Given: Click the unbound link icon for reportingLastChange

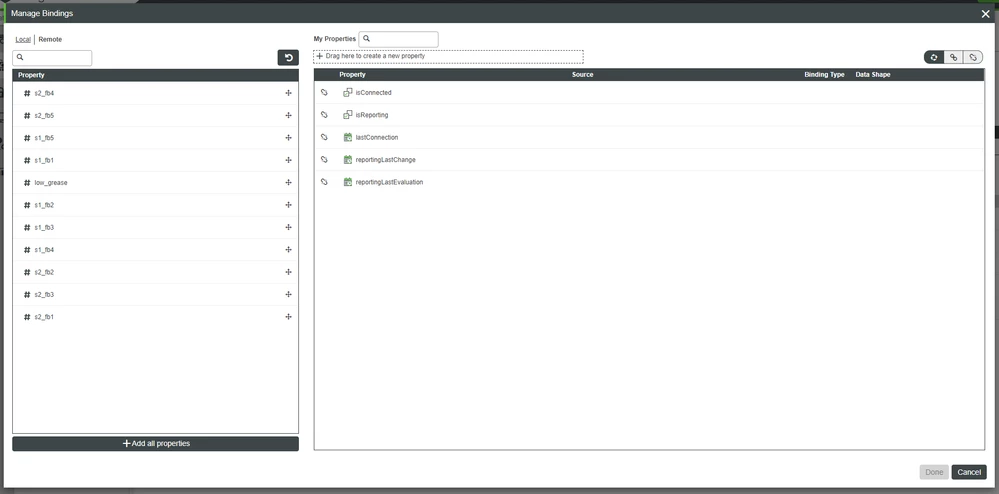Looking at the screenshot, I should click(x=324, y=159).
